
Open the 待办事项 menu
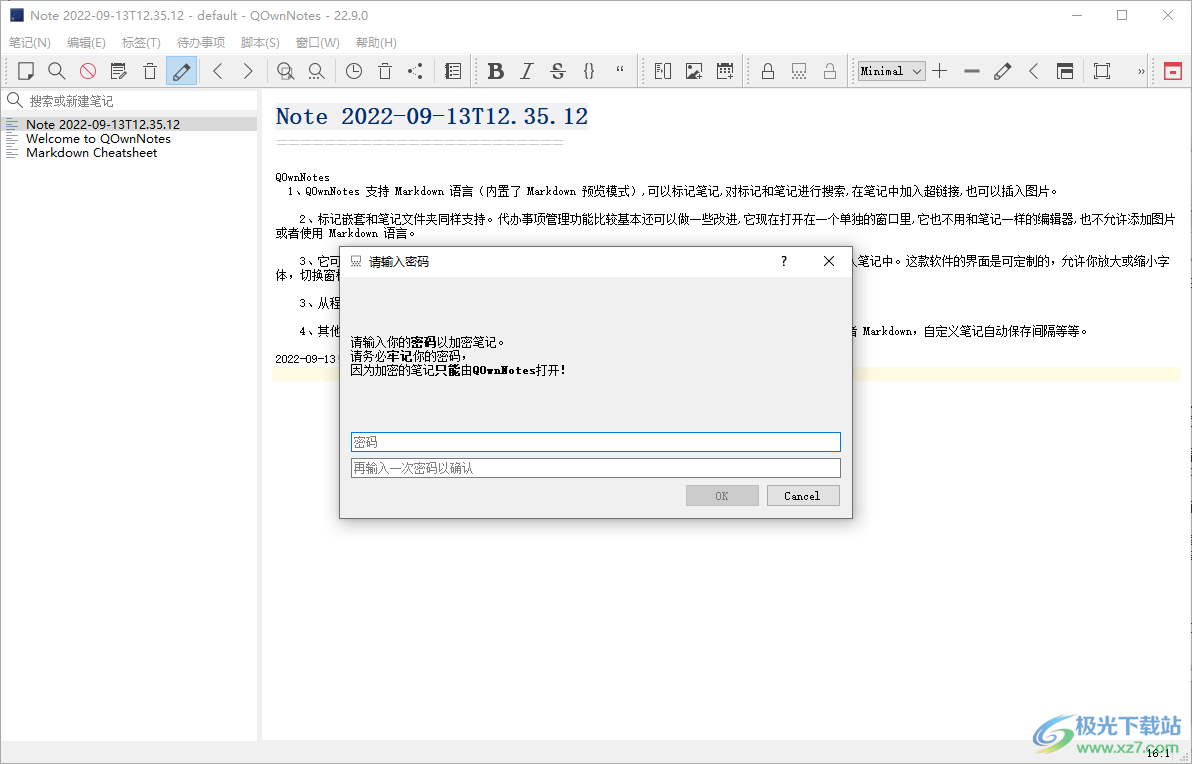tap(201, 43)
